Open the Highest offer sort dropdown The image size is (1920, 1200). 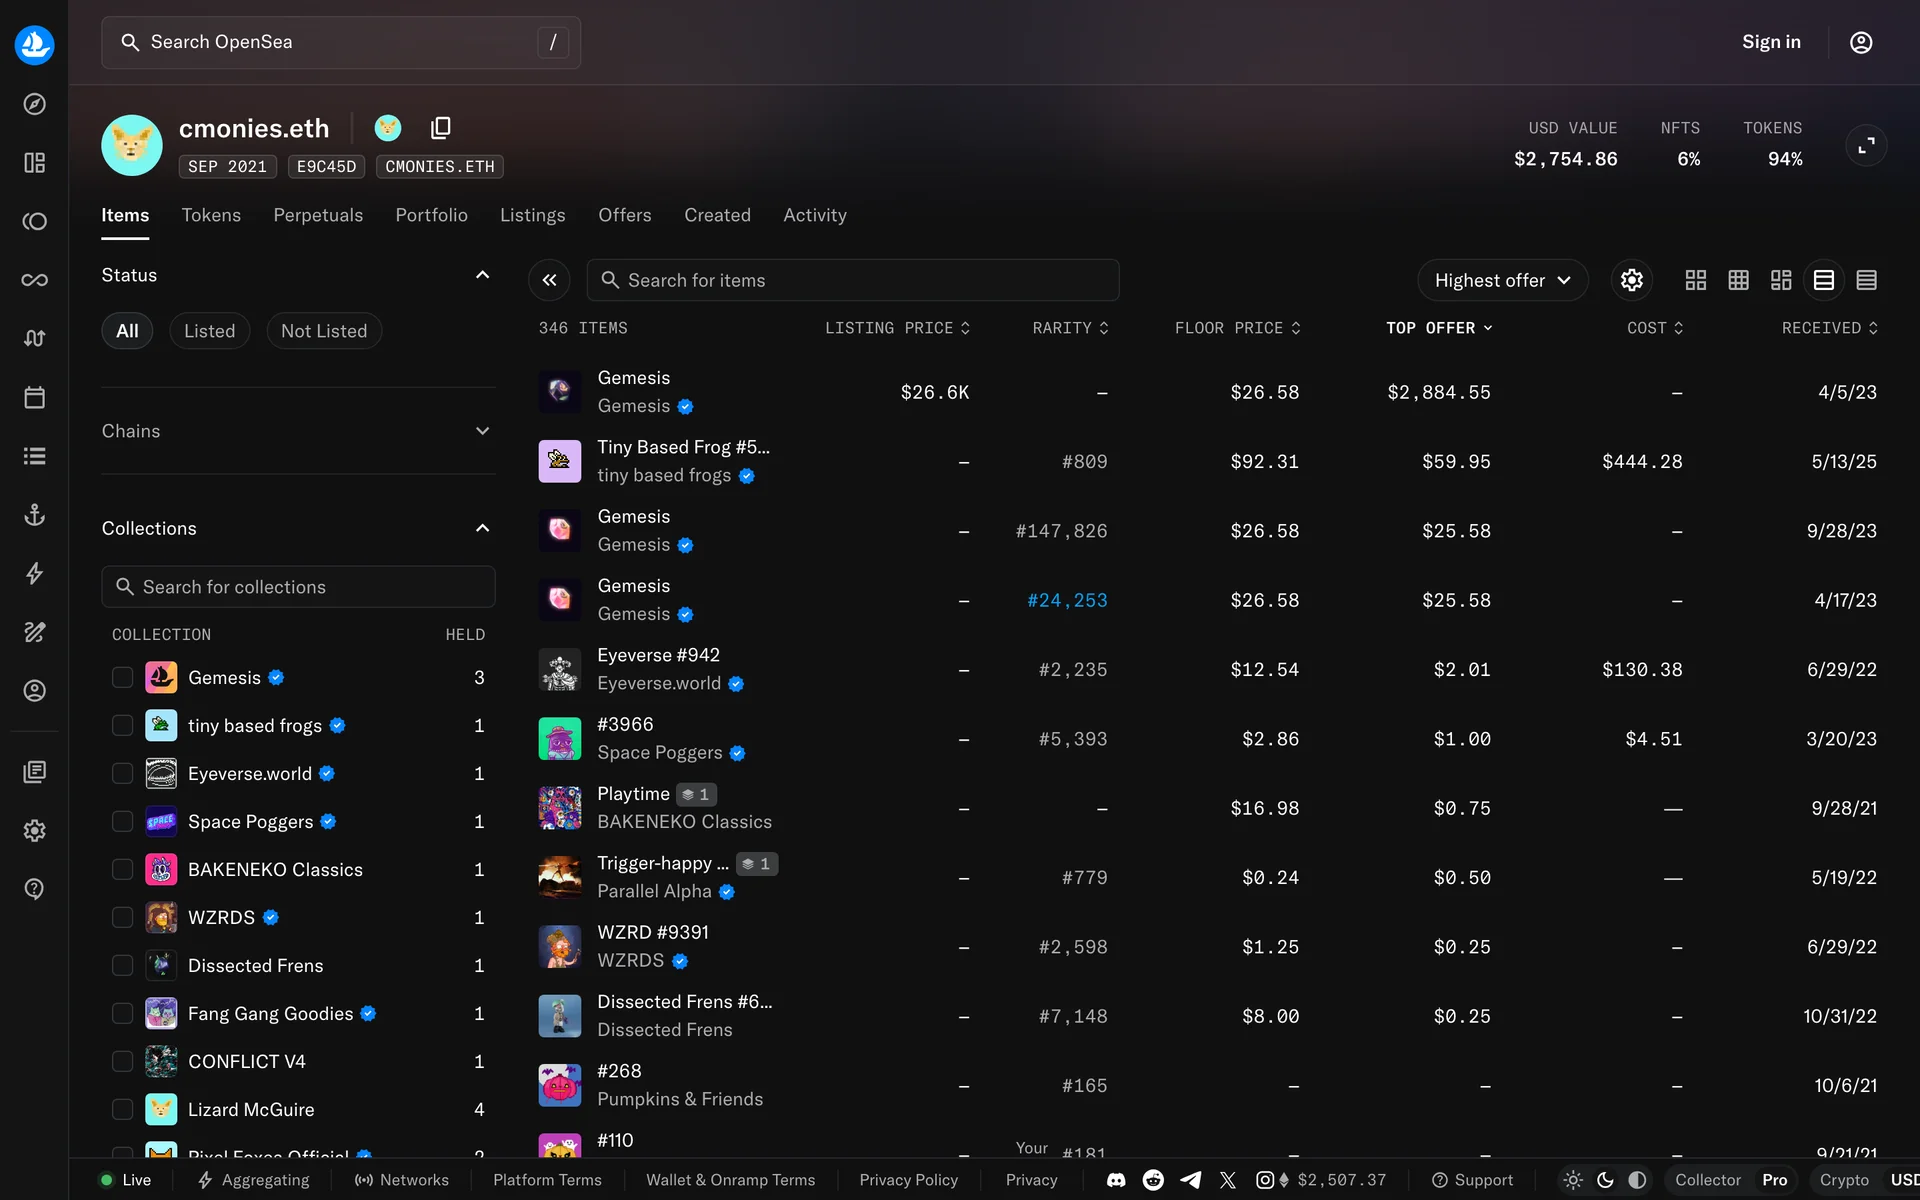pyautogui.click(x=1502, y=280)
